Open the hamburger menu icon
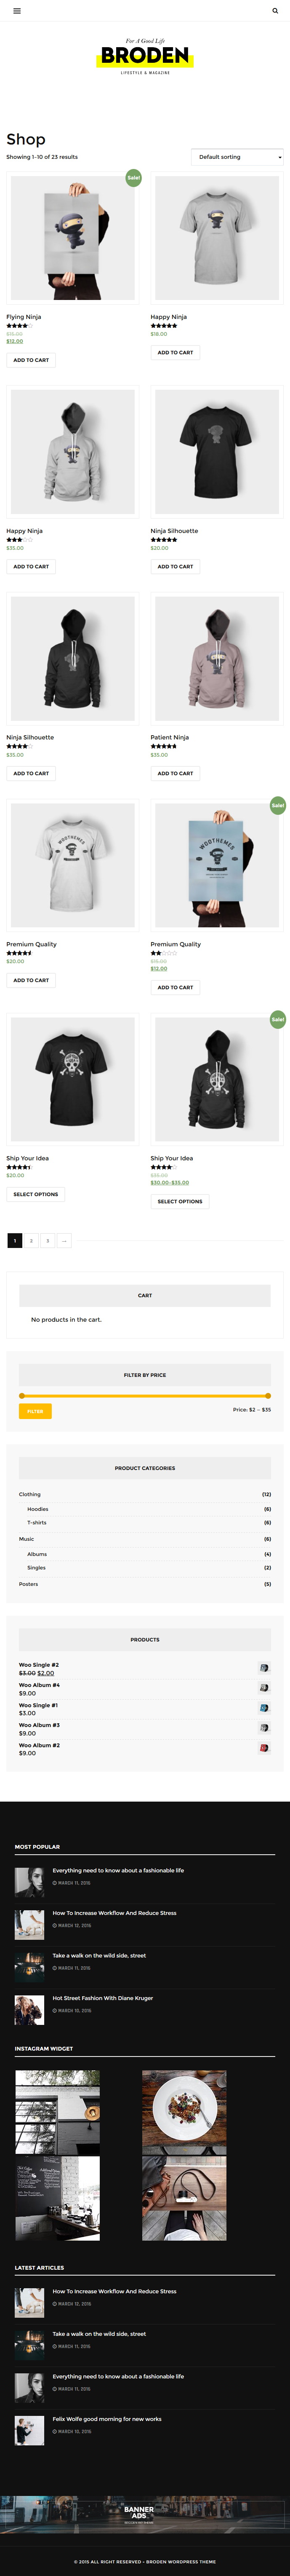The width and height of the screenshot is (290, 2576). click(x=17, y=11)
